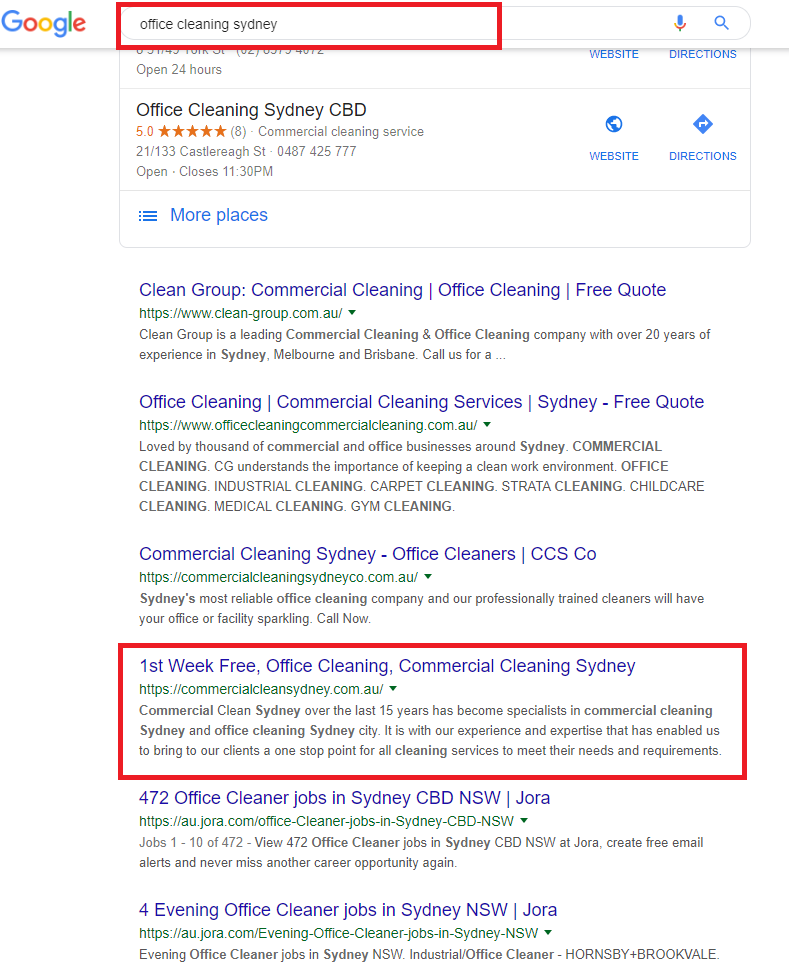
Task: Expand dropdown arrow next to commercialcleaningsydneyco.com.au
Action: [x=428, y=577]
